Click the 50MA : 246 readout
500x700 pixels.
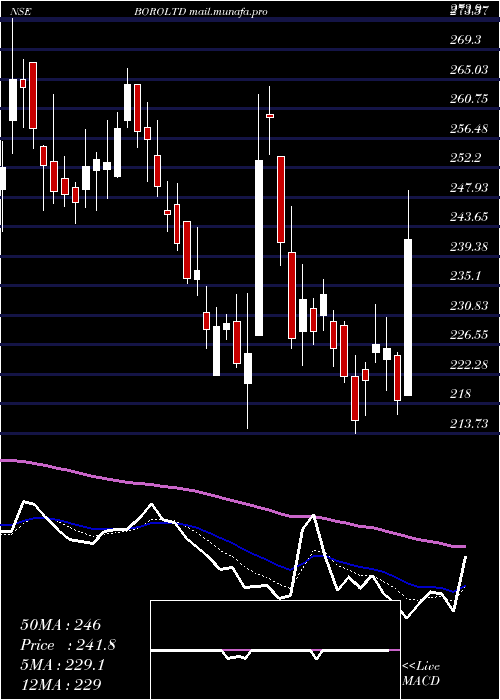[x=61, y=625]
